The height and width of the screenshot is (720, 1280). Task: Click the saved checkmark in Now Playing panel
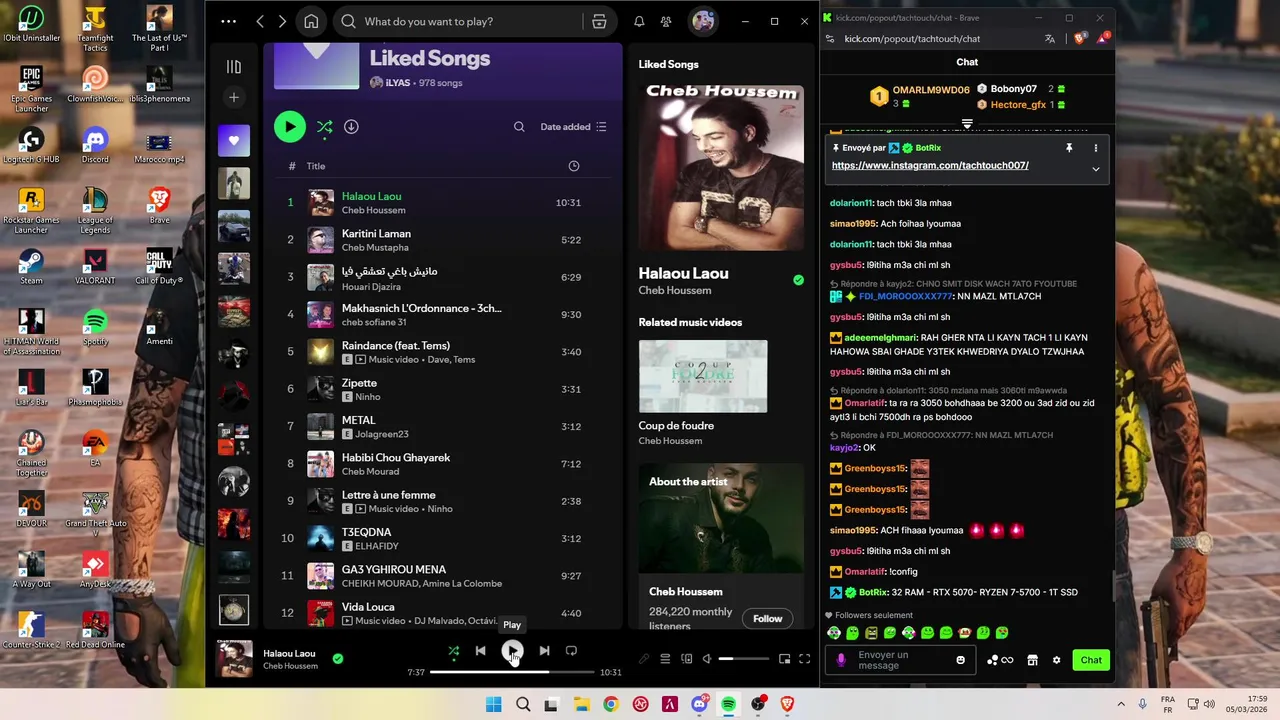click(x=798, y=280)
